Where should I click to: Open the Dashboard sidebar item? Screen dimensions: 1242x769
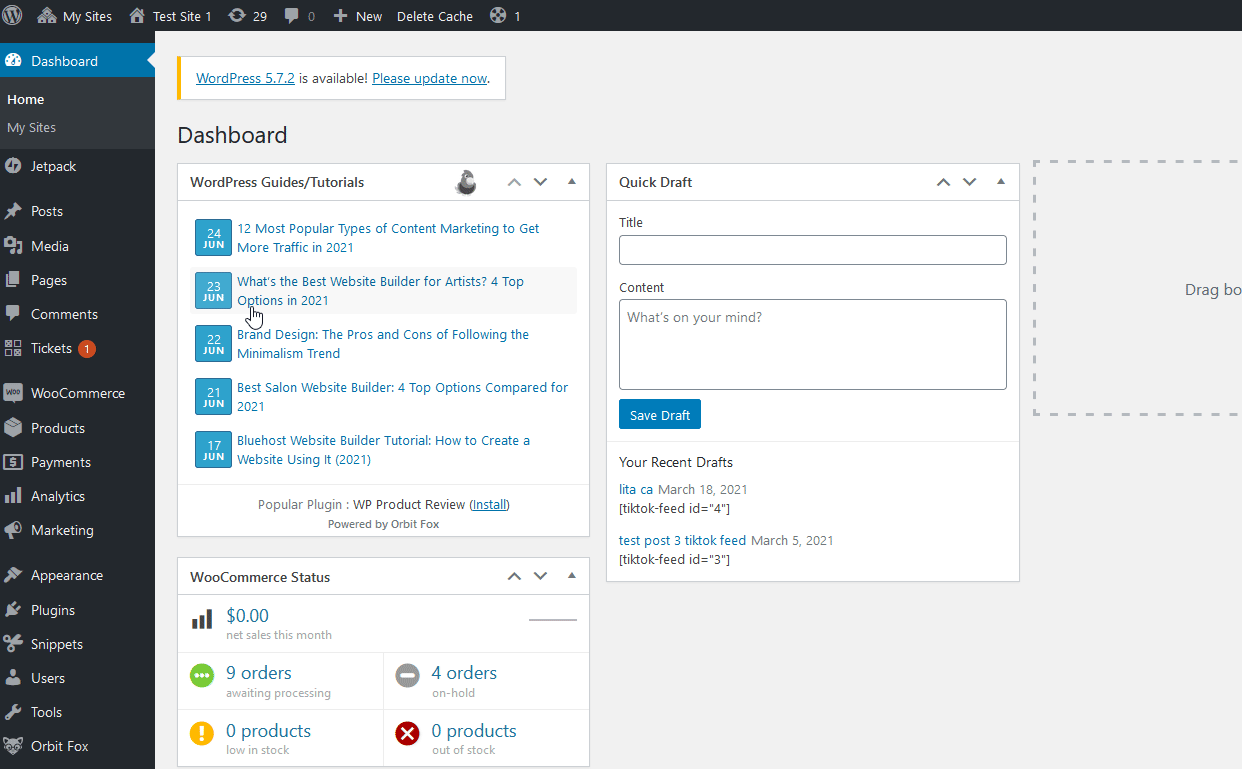(x=77, y=61)
